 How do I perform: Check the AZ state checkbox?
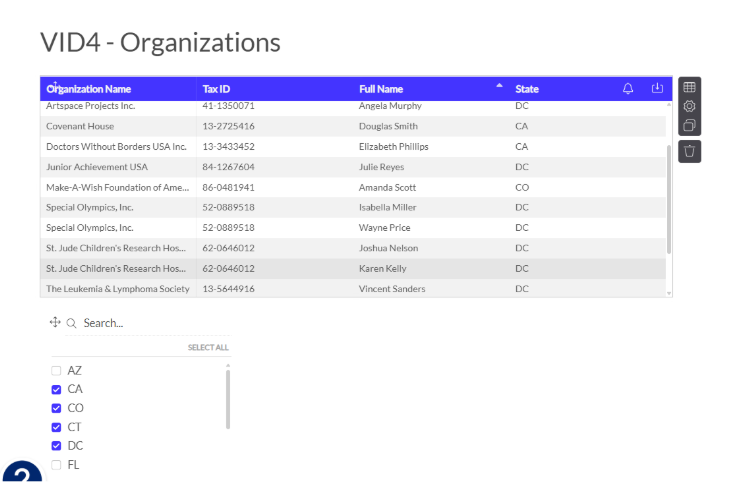click(x=56, y=371)
